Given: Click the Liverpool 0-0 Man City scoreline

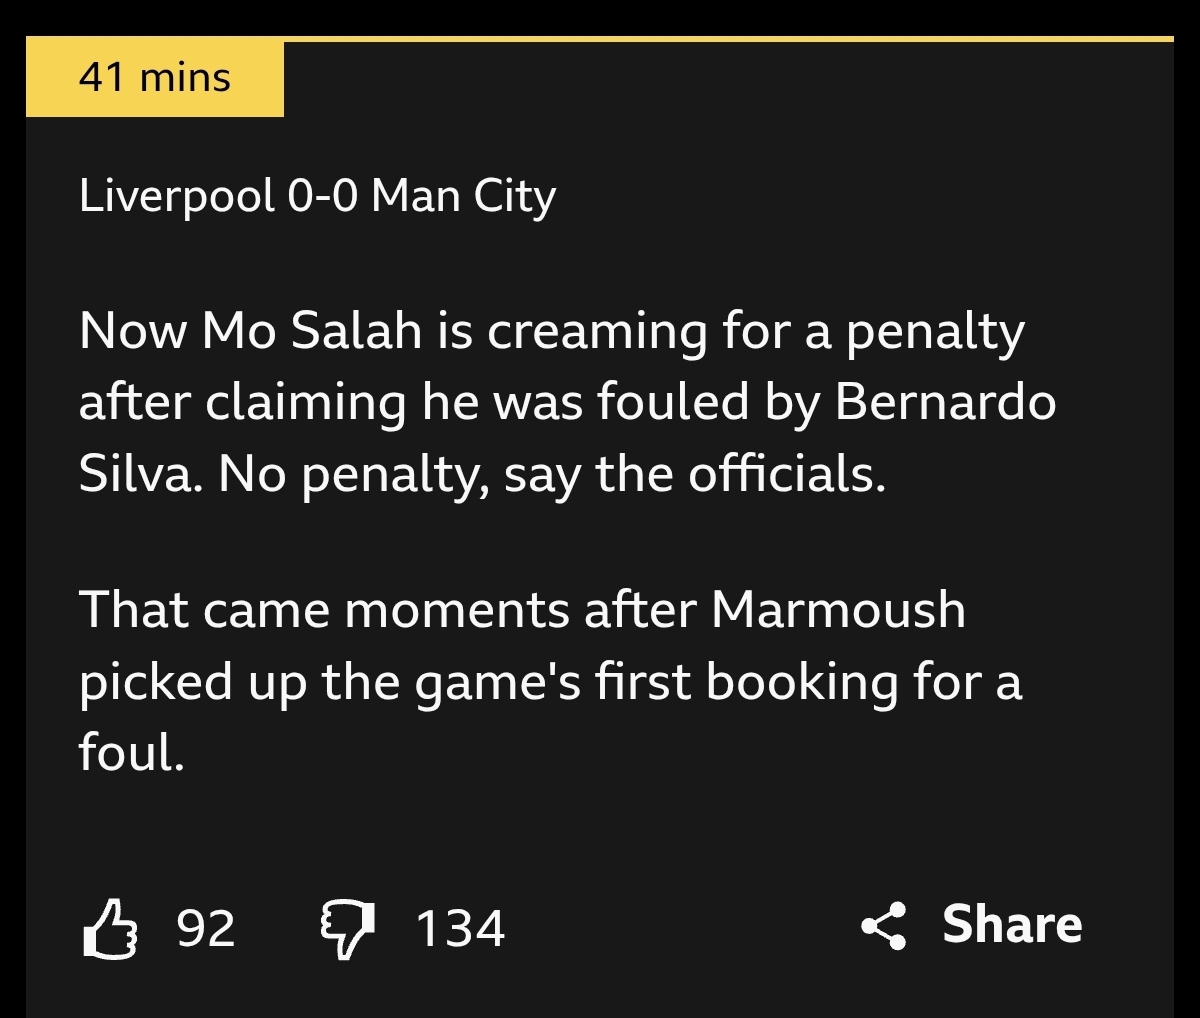Looking at the screenshot, I should click(317, 196).
